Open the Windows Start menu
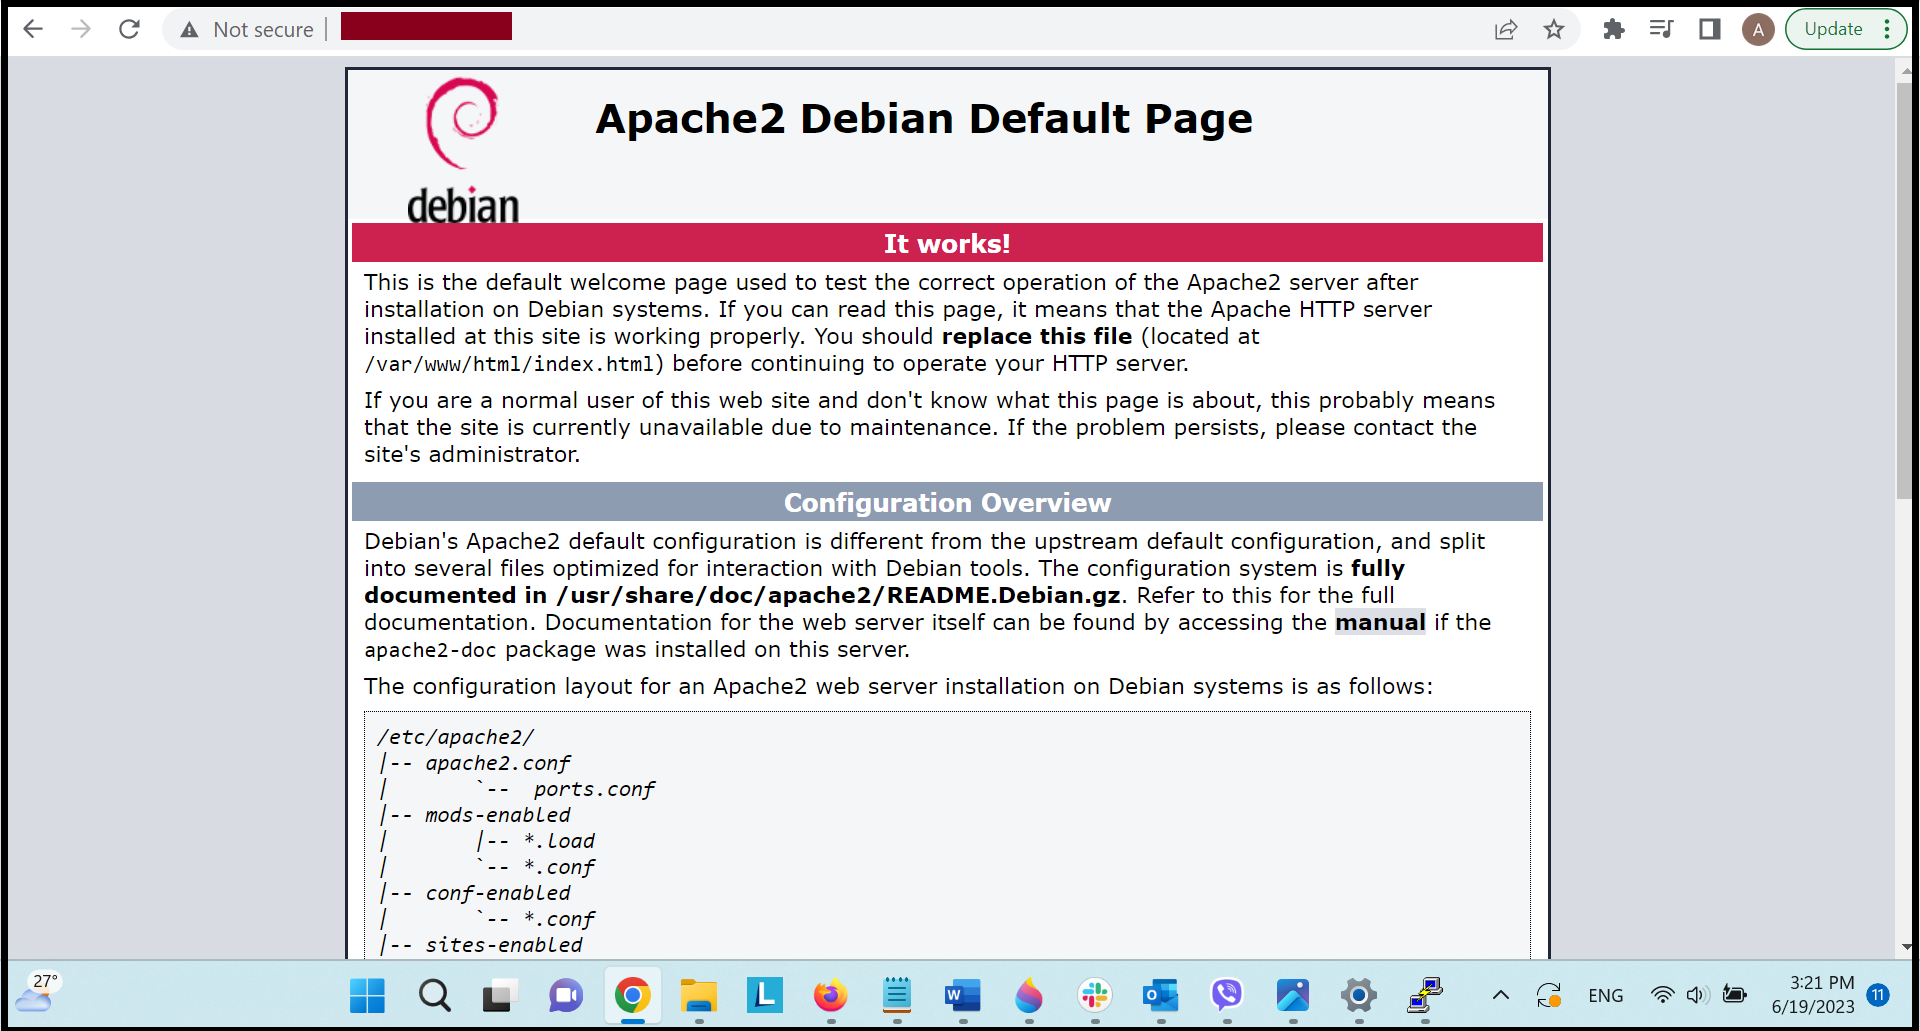The image size is (1920, 1031). point(367,995)
